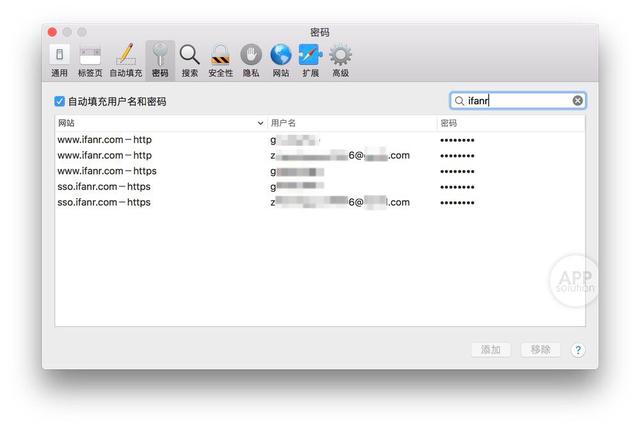Open the 标签页 Tabs preferences pane
Viewport: 640px width, 429px height.
coord(90,61)
